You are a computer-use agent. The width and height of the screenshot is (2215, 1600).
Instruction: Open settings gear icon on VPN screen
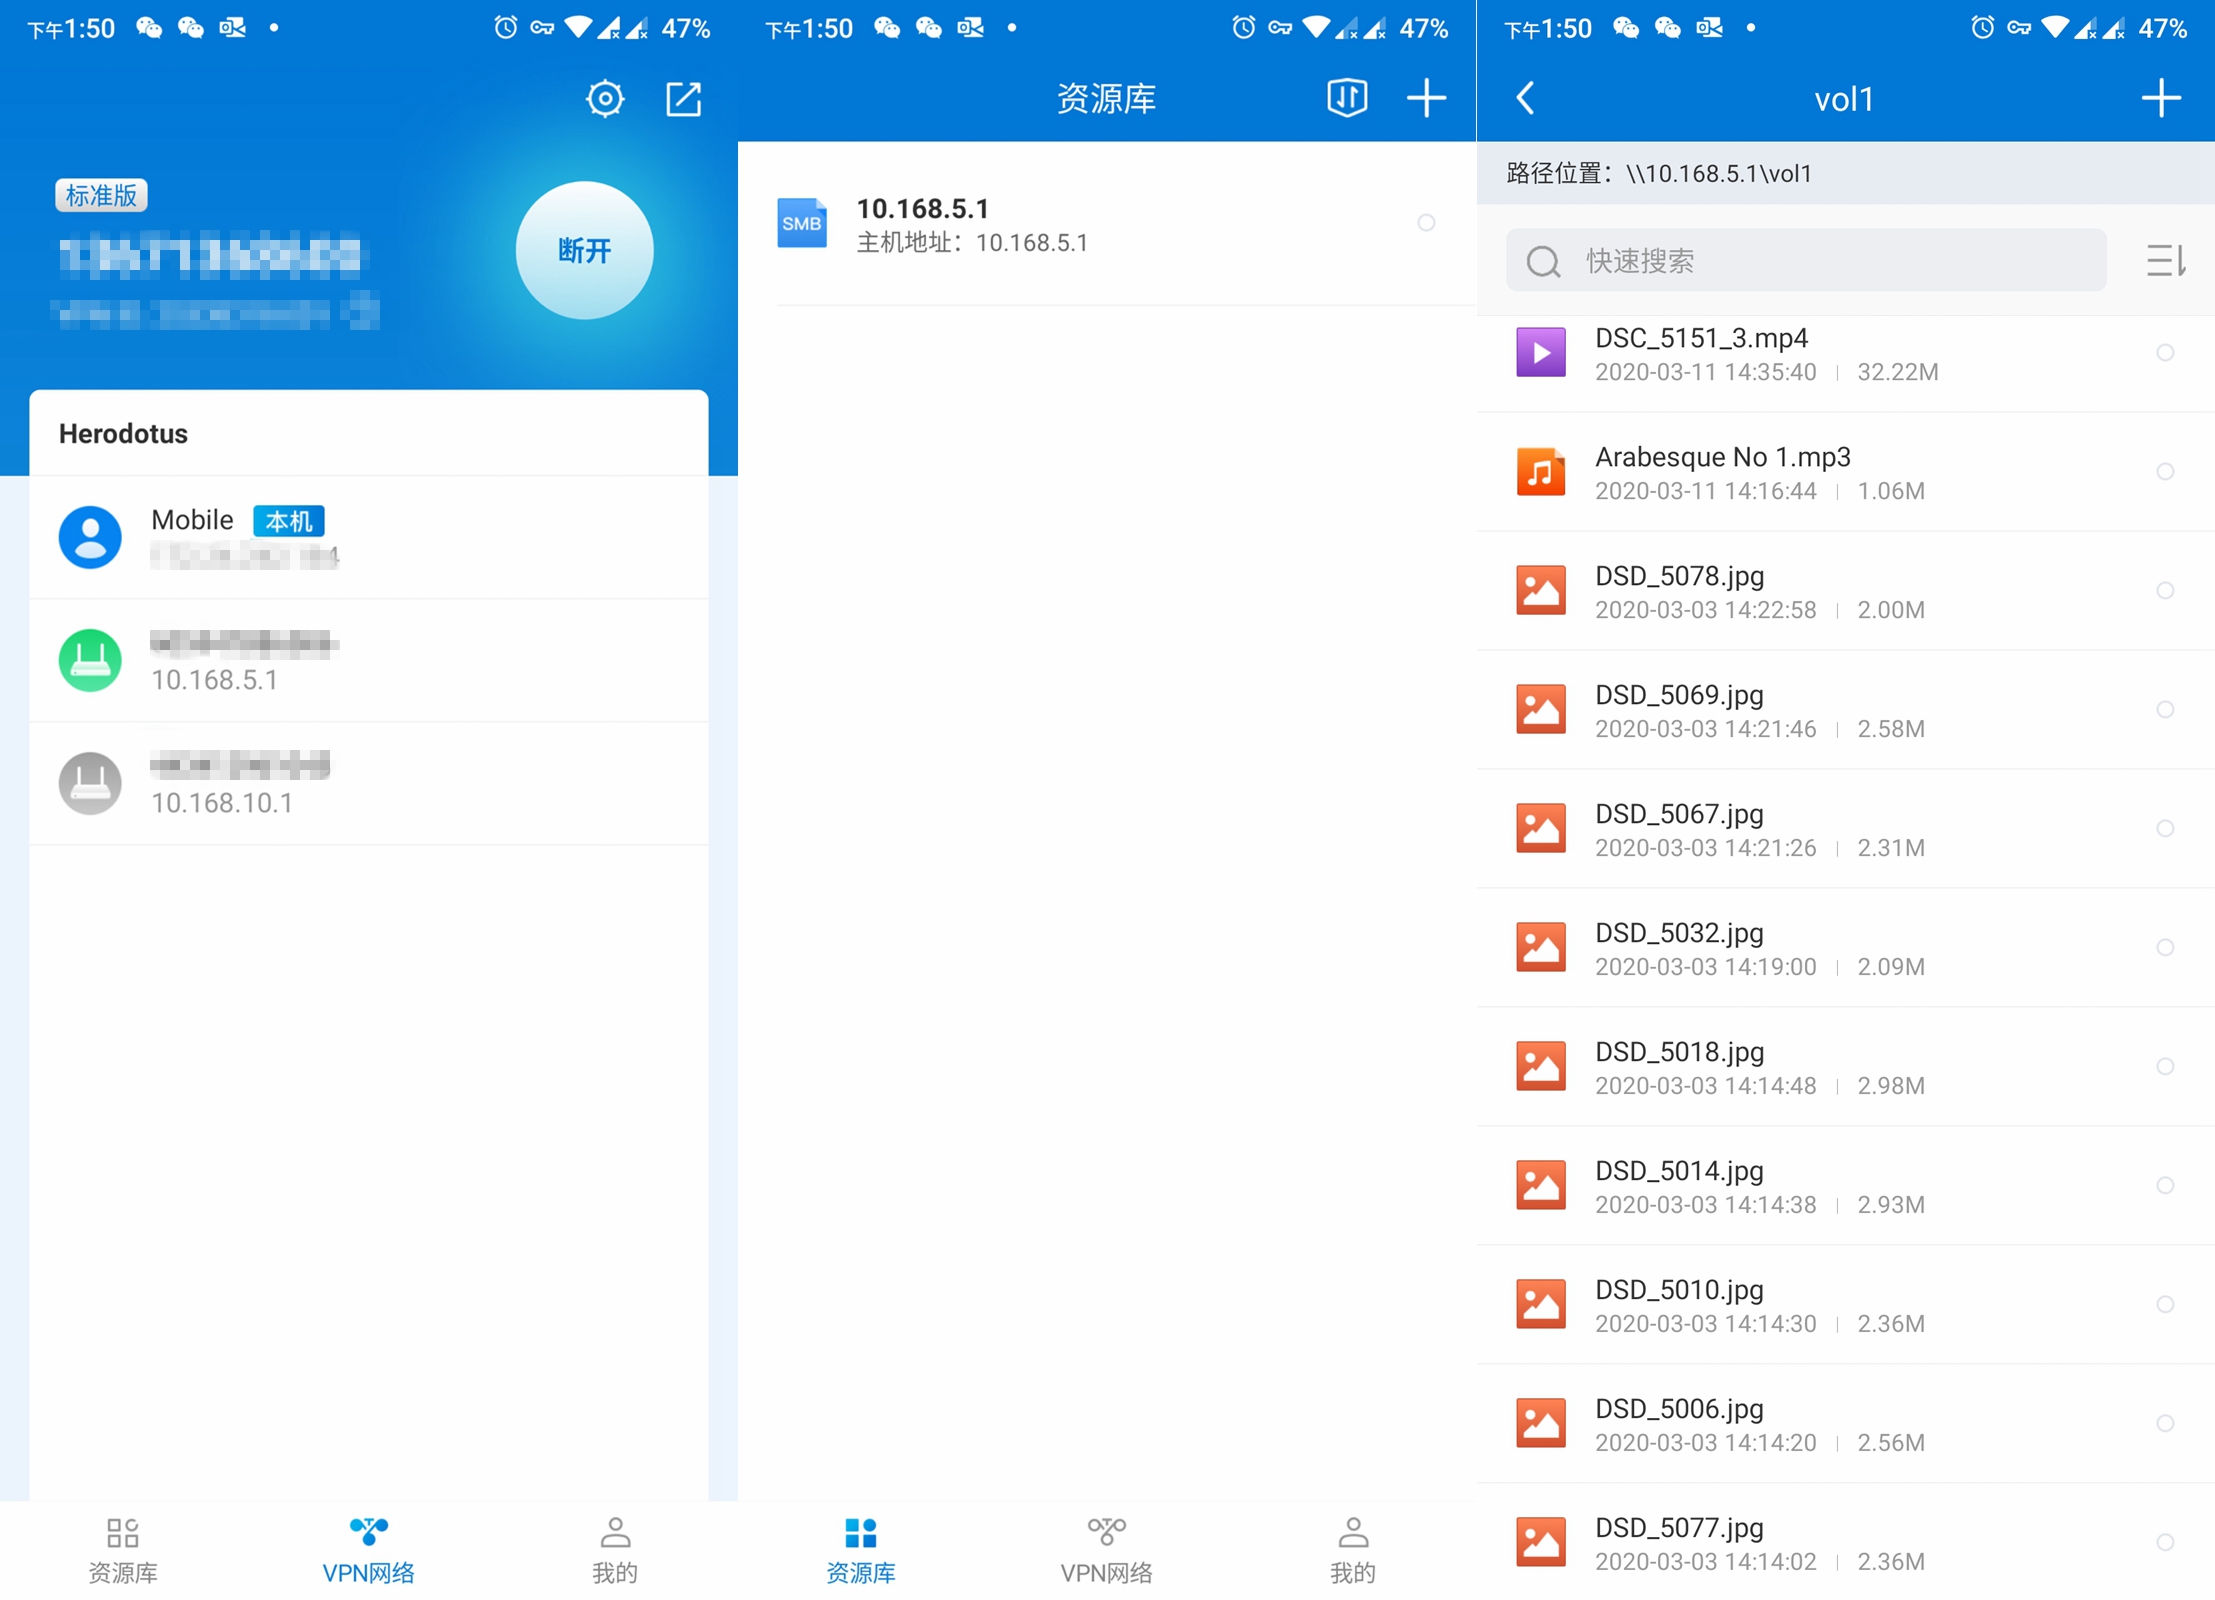coord(604,99)
